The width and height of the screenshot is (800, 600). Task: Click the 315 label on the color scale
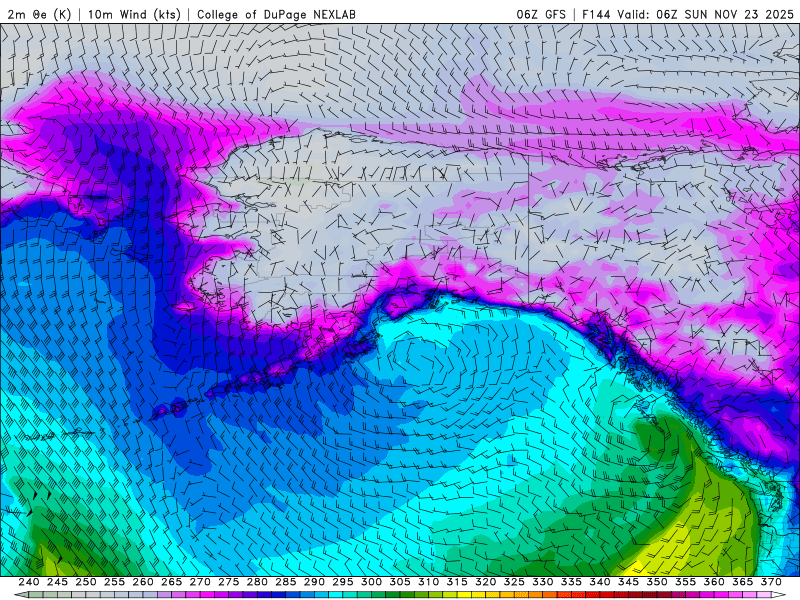457,582
